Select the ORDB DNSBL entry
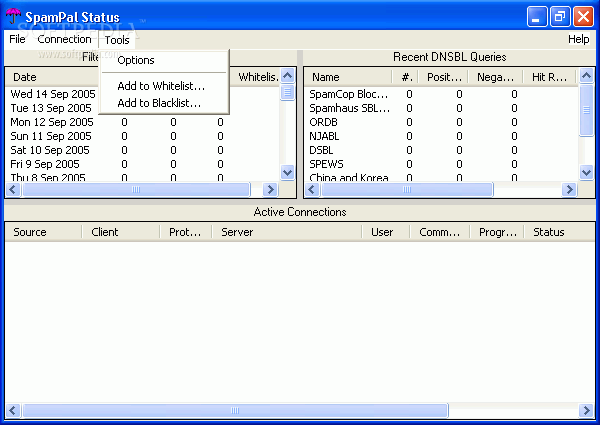The width and height of the screenshot is (600, 425). 442,122
